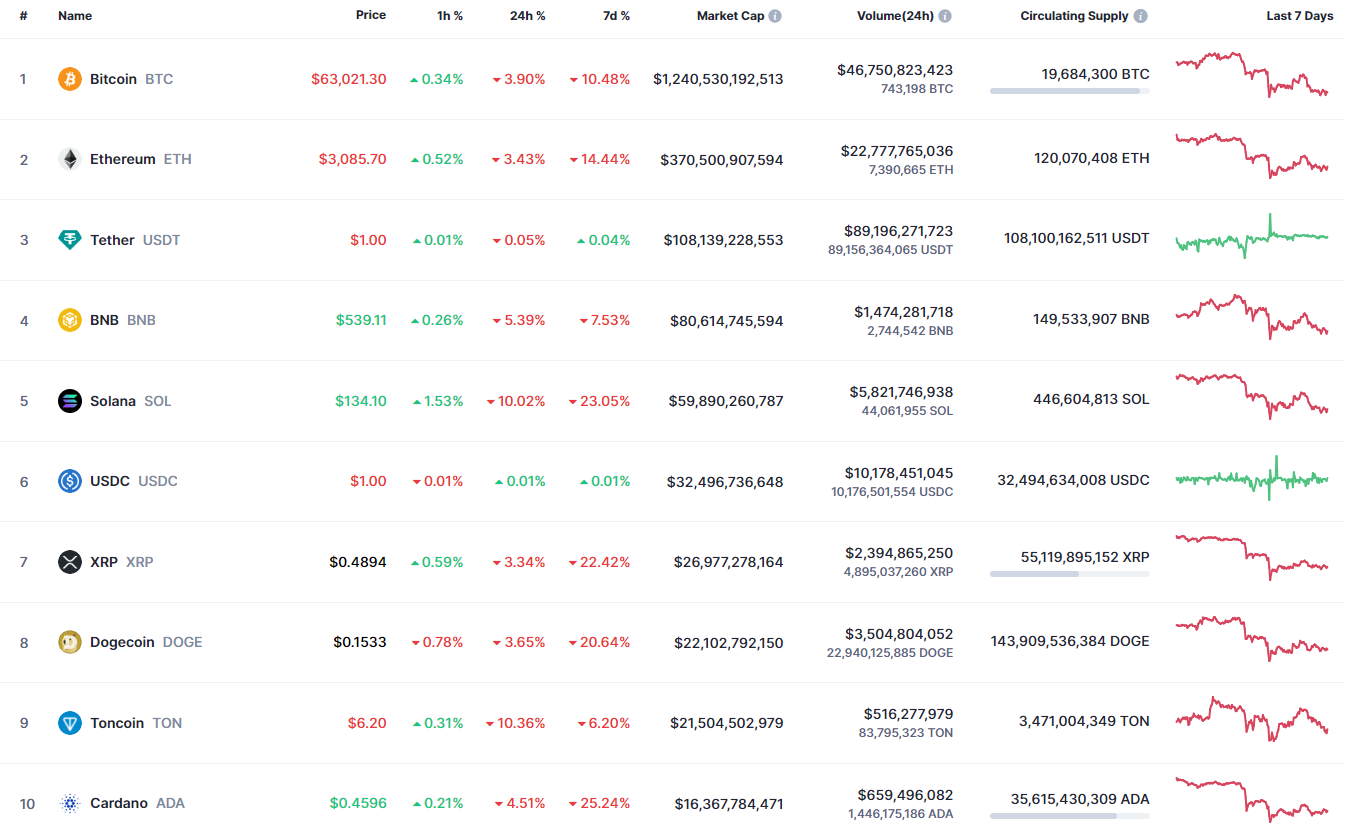The width and height of the screenshot is (1359, 836).
Task: Click the Solana logo icon
Action: [70, 401]
